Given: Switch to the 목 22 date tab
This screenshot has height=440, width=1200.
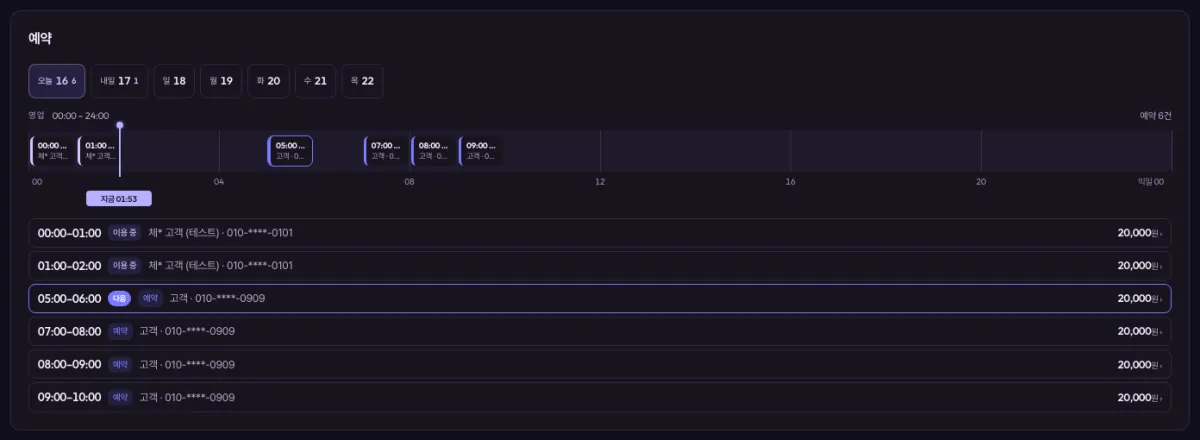Looking at the screenshot, I should point(362,81).
